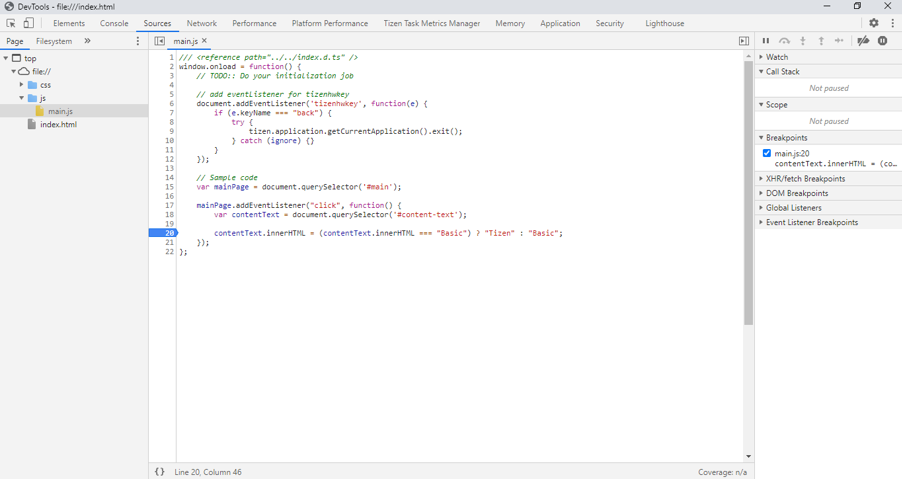This screenshot has width=902, height=479.
Task: Switch to the Console tab
Action: (114, 23)
